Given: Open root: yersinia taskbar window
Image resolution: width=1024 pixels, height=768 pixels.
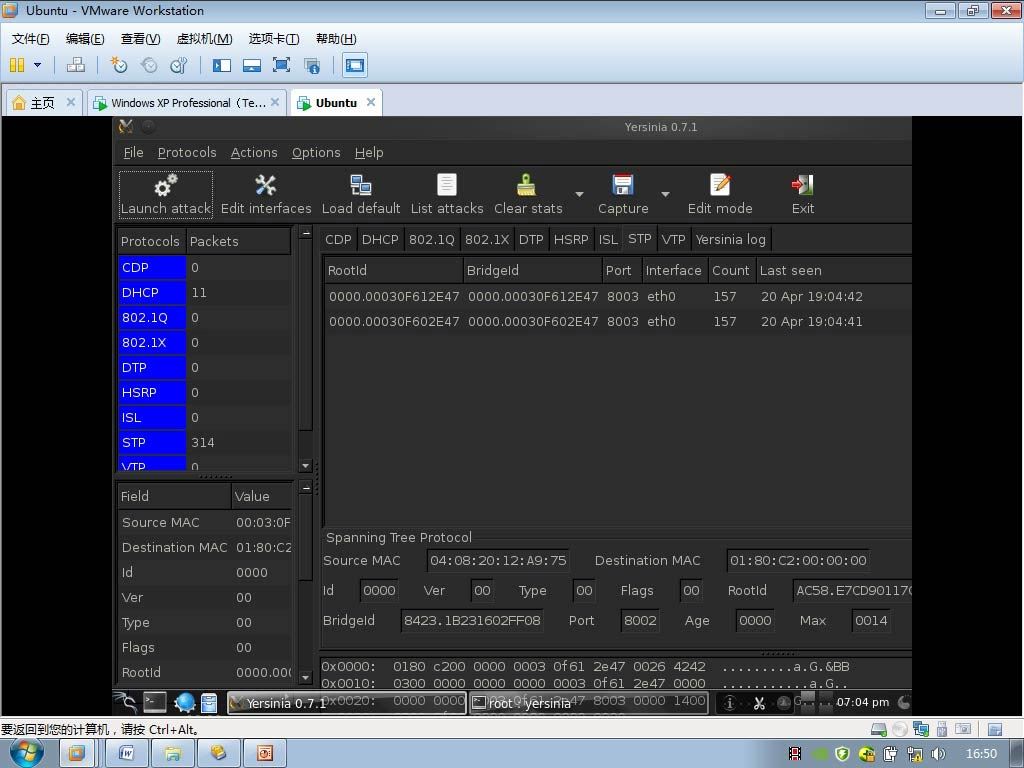Looking at the screenshot, I should click(588, 703).
